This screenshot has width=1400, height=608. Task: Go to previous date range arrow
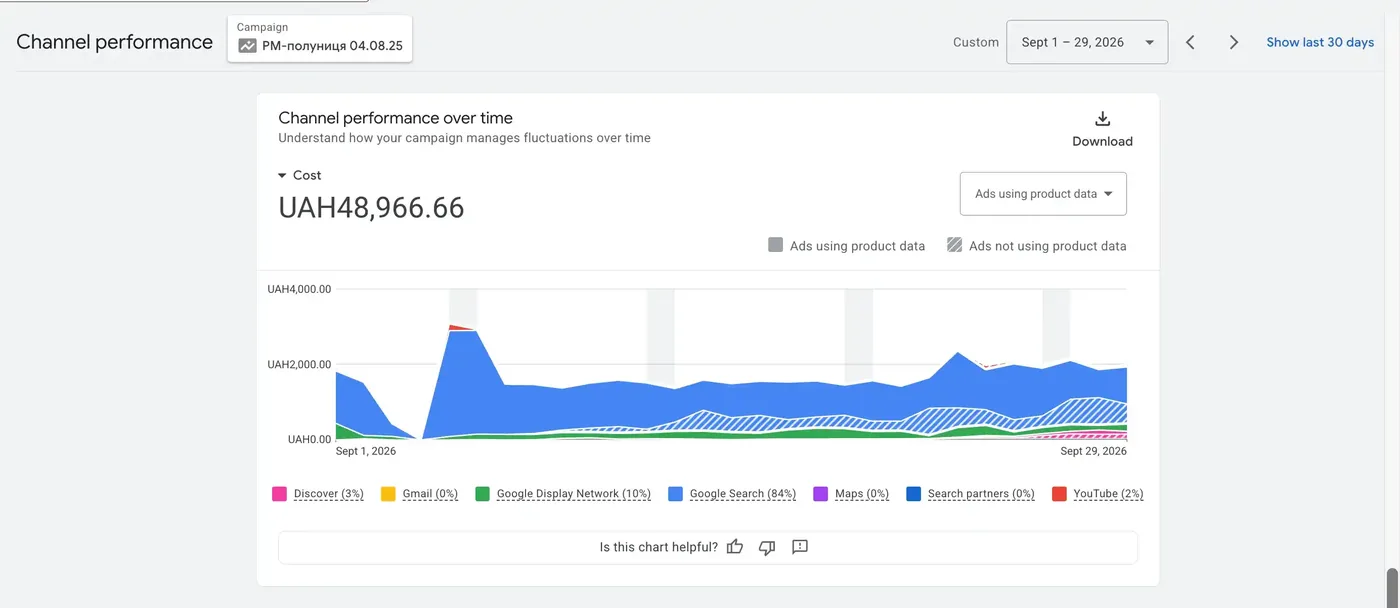click(1190, 42)
